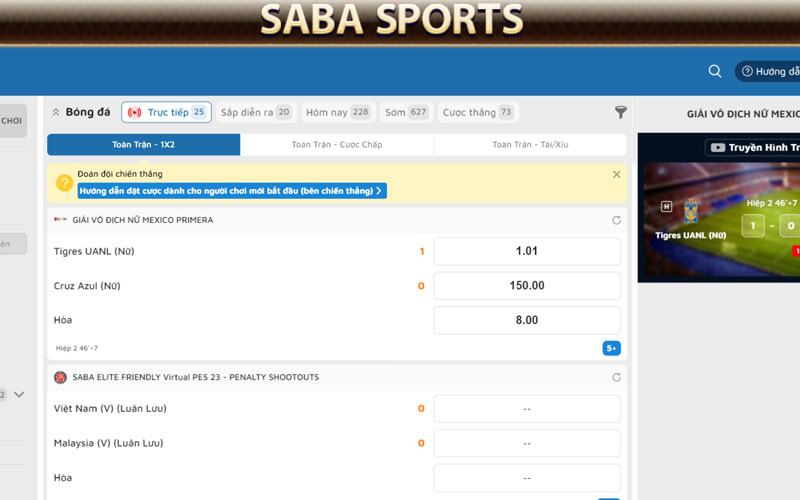The height and width of the screenshot is (500, 800).
Task: Click the Cruz Azul (Nữ) team name
Action: [87, 286]
